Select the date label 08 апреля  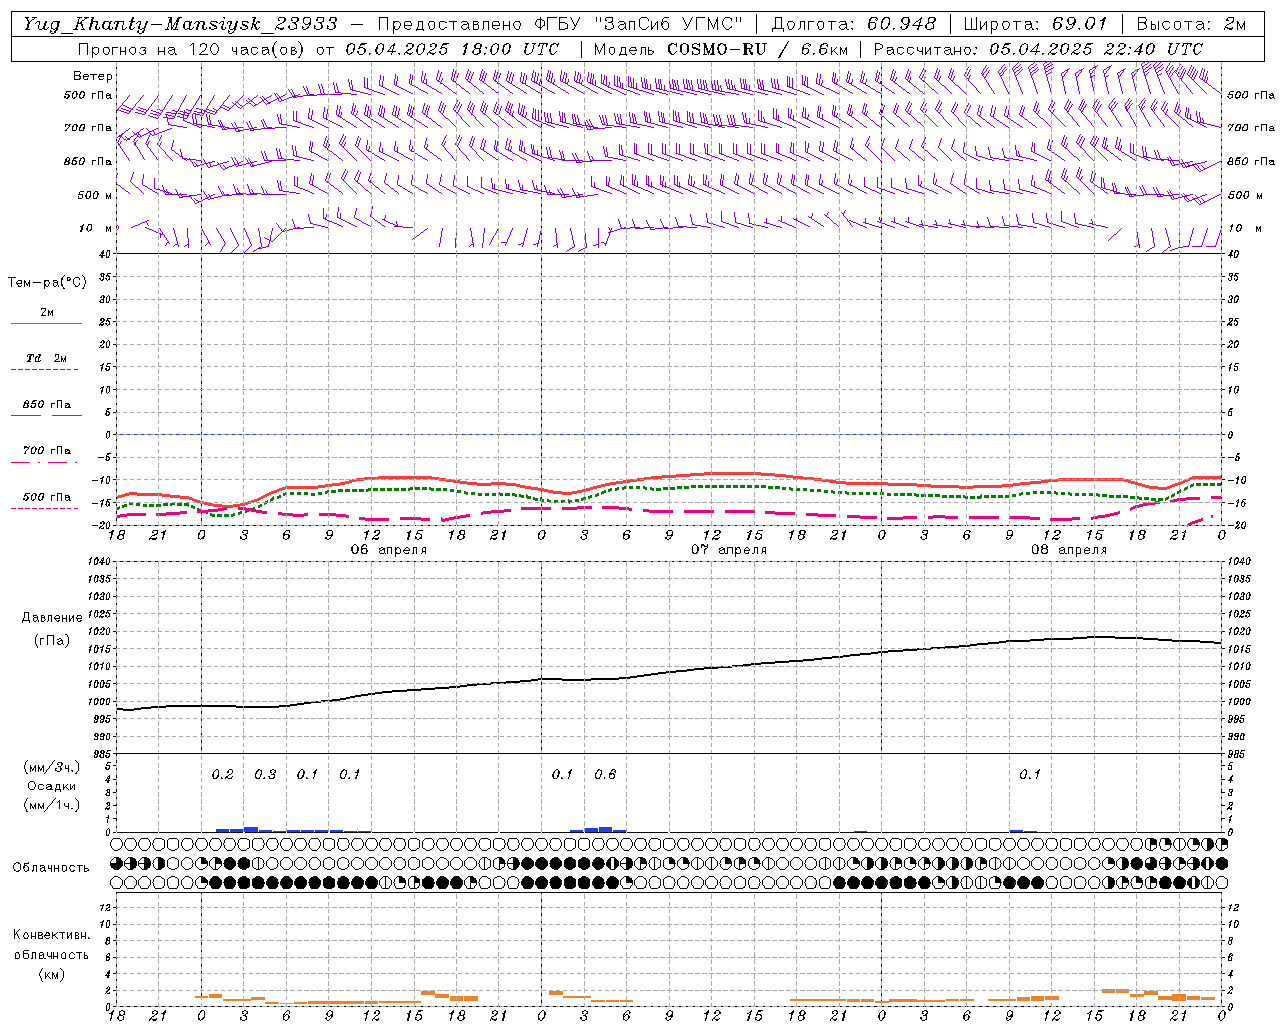[1069, 550]
